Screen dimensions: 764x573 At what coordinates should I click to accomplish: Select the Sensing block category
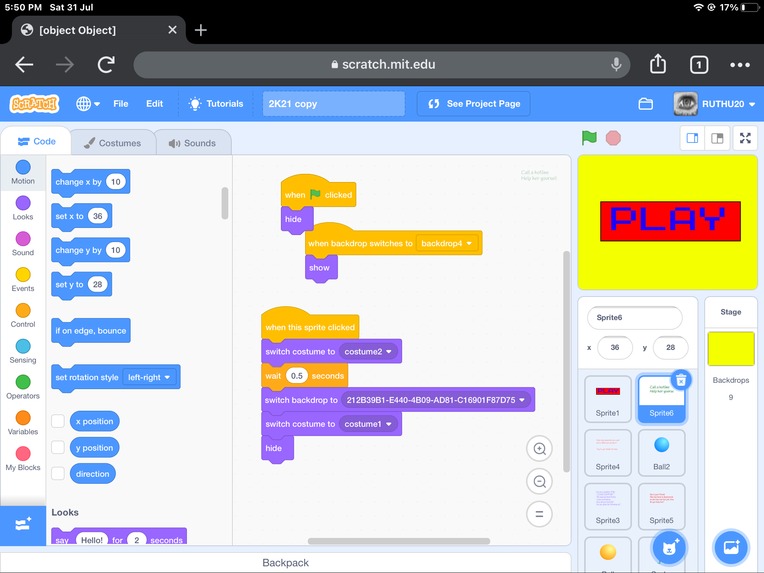[x=23, y=351]
